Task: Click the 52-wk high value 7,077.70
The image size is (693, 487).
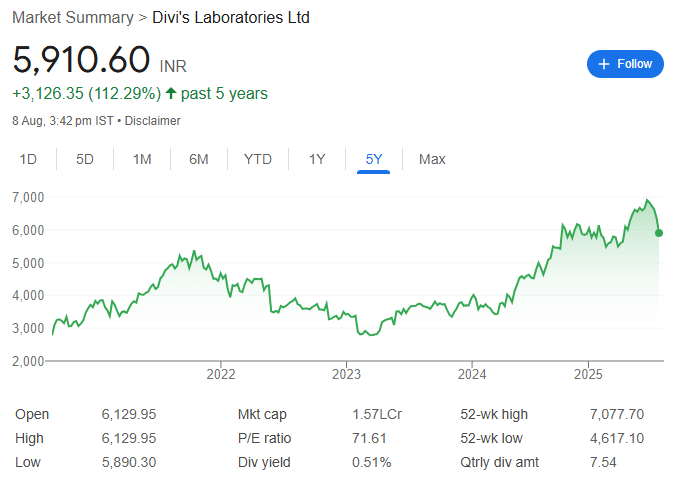Action: pyautogui.click(x=617, y=415)
